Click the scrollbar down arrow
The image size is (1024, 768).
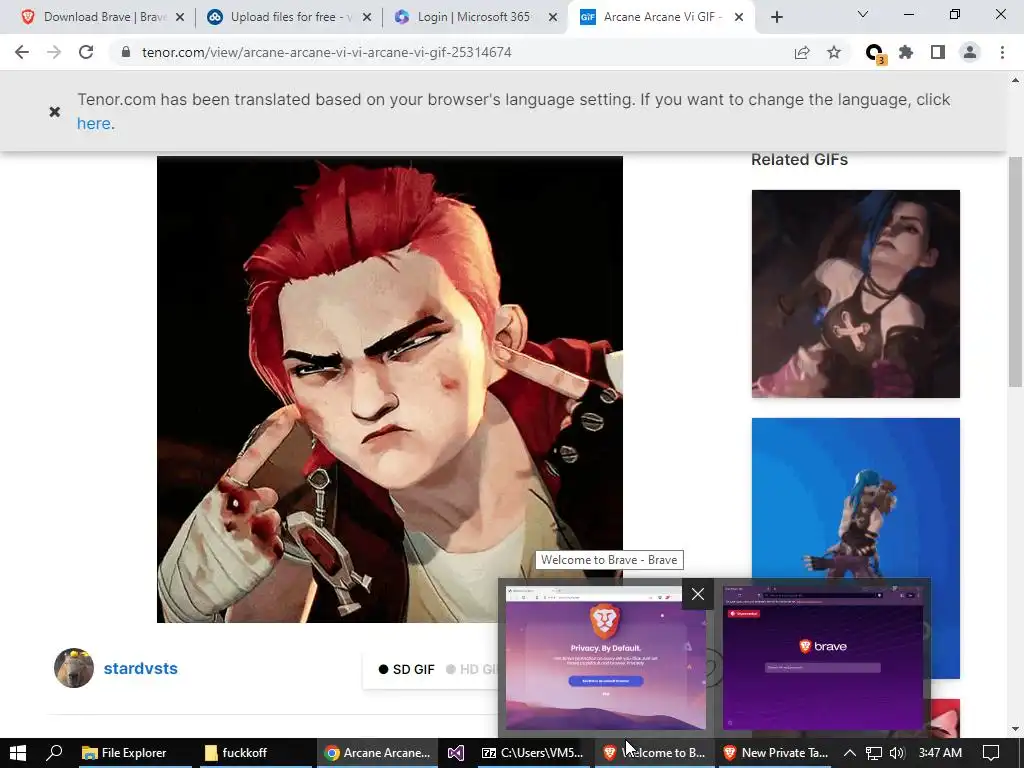click(x=1016, y=729)
